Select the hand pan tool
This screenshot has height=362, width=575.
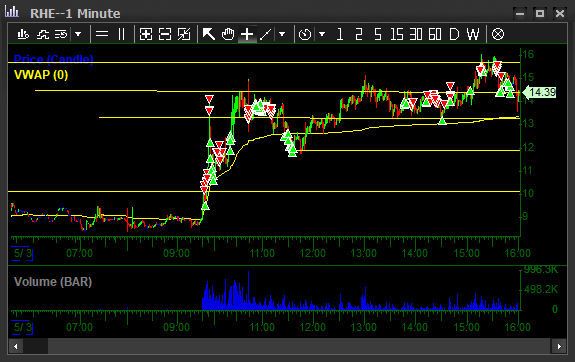point(228,34)
